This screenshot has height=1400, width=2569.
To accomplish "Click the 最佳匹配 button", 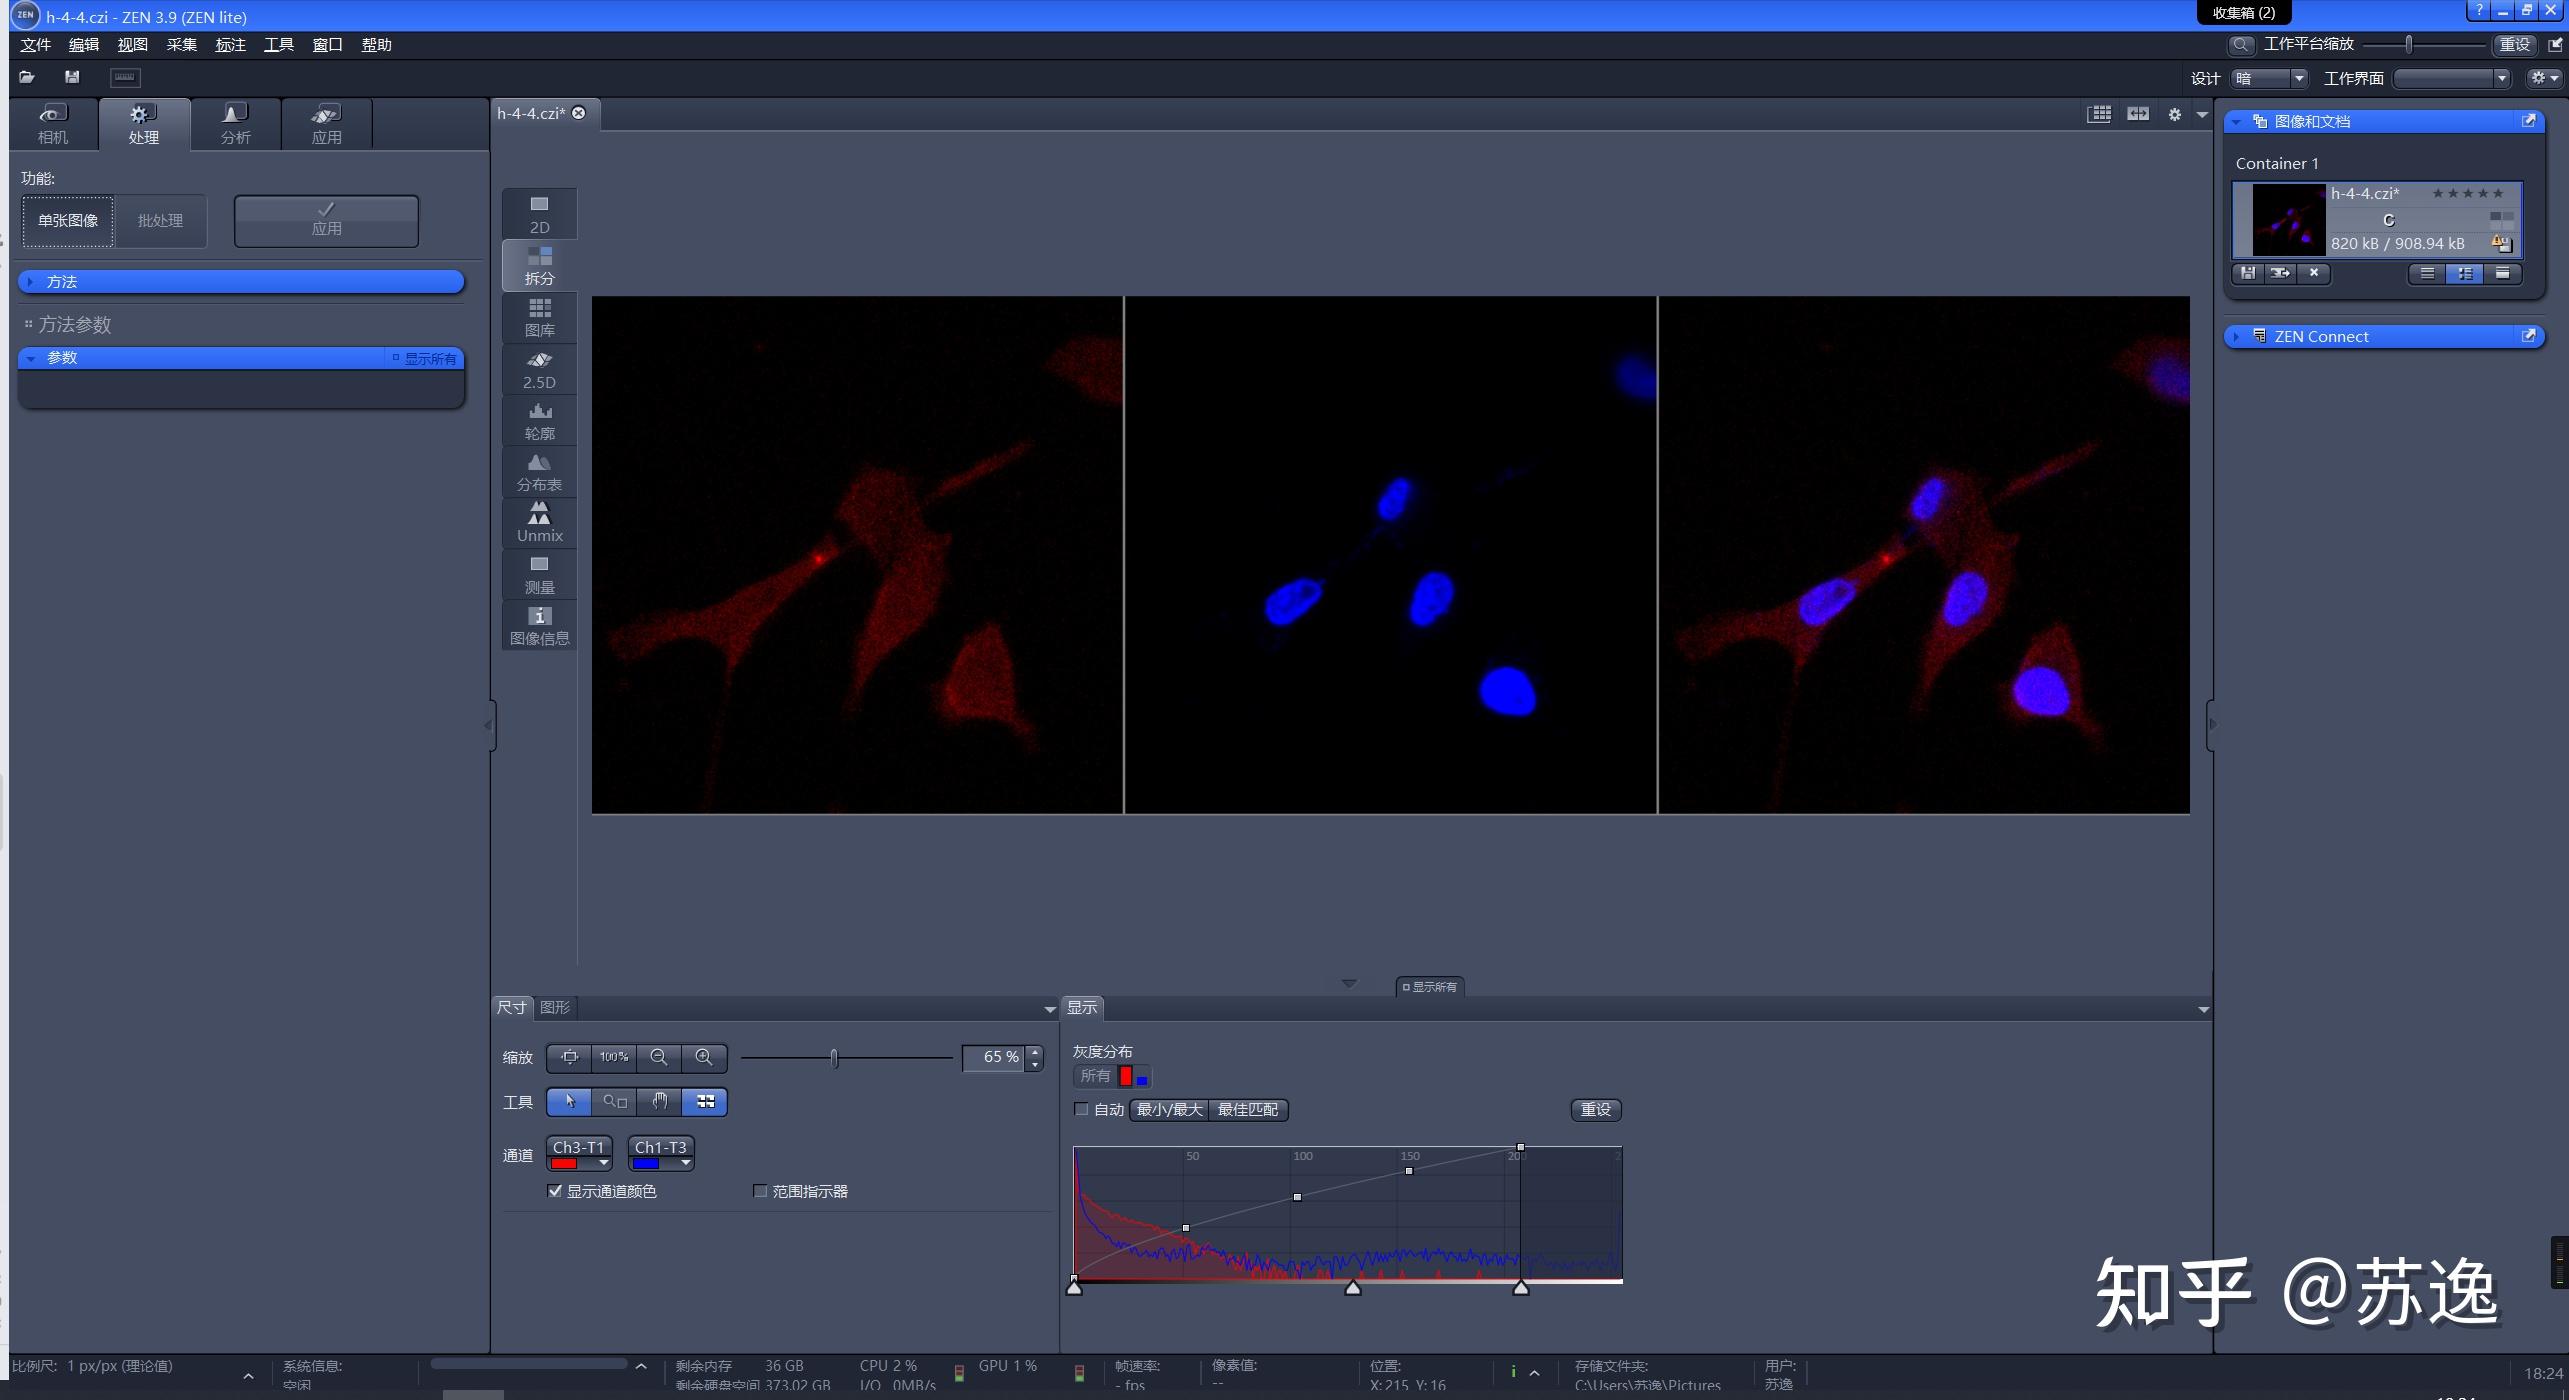I will (x=1247, y=1109).
